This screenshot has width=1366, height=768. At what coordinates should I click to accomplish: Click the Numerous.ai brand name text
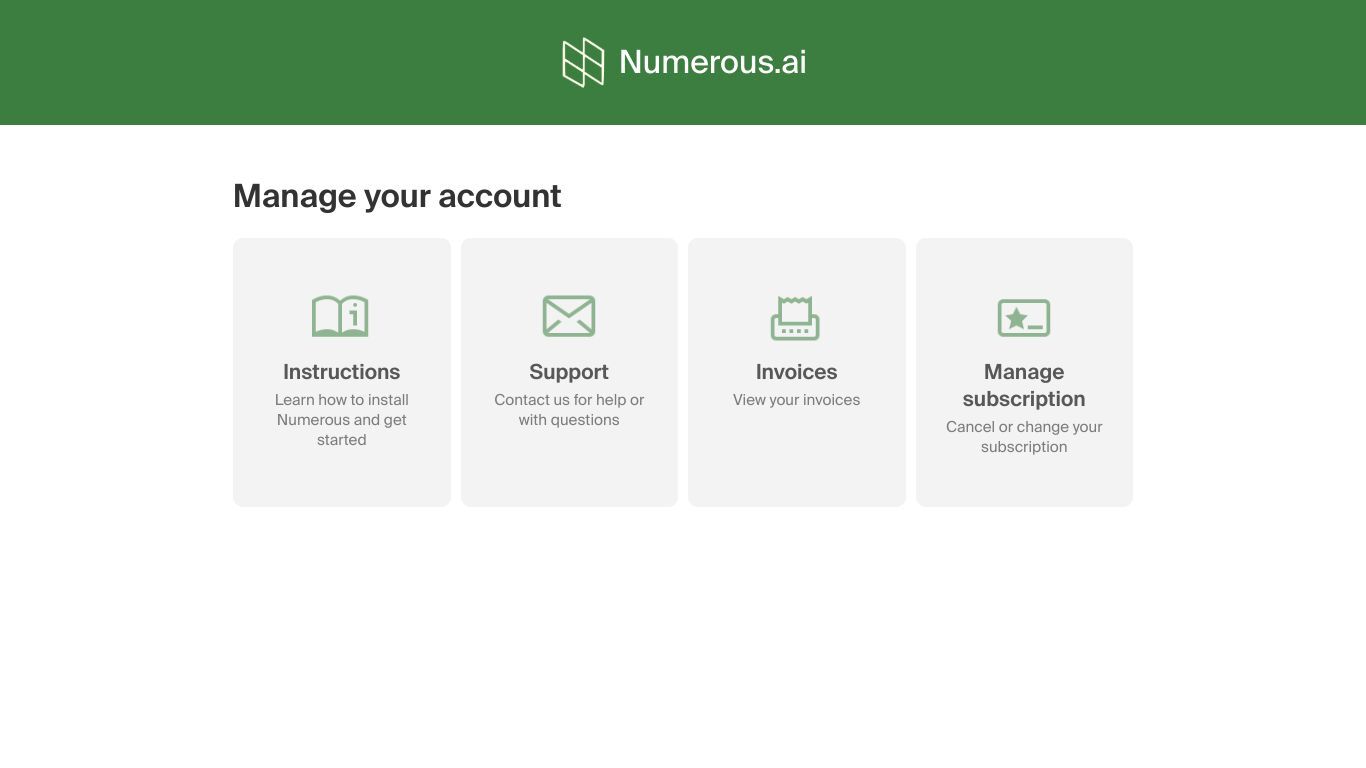(713, 62)
